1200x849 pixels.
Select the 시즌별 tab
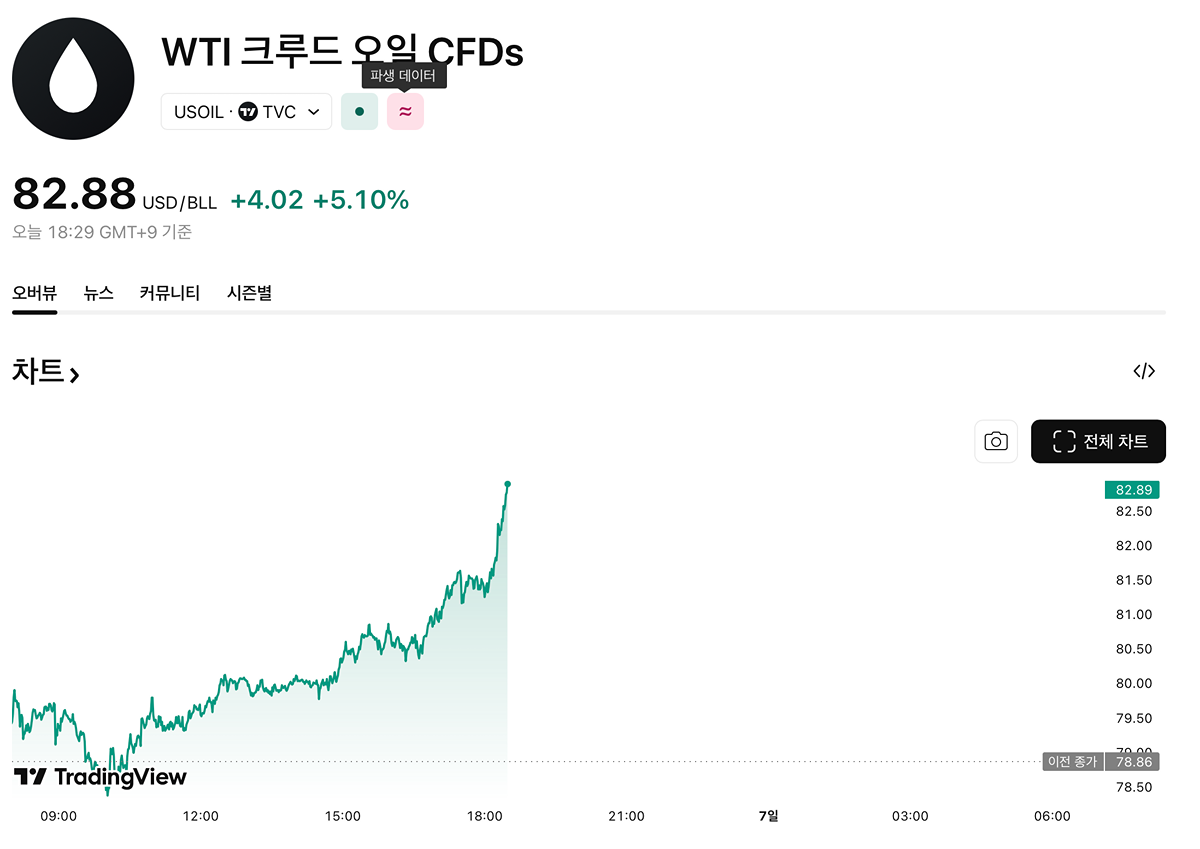(249, 293)
